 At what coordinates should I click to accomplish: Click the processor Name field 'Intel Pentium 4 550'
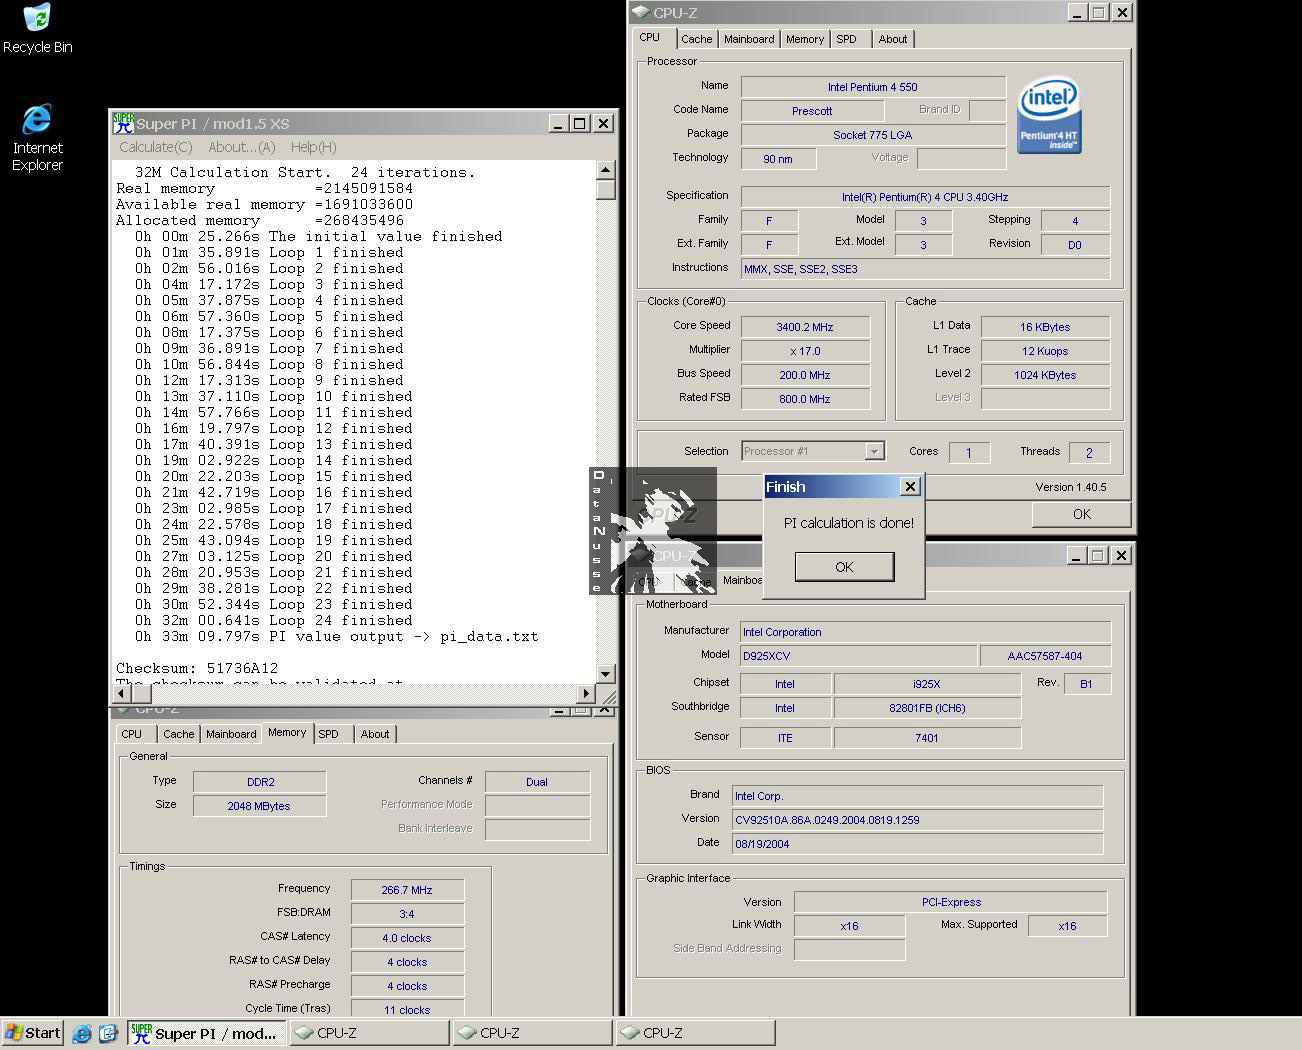[873, 87]
